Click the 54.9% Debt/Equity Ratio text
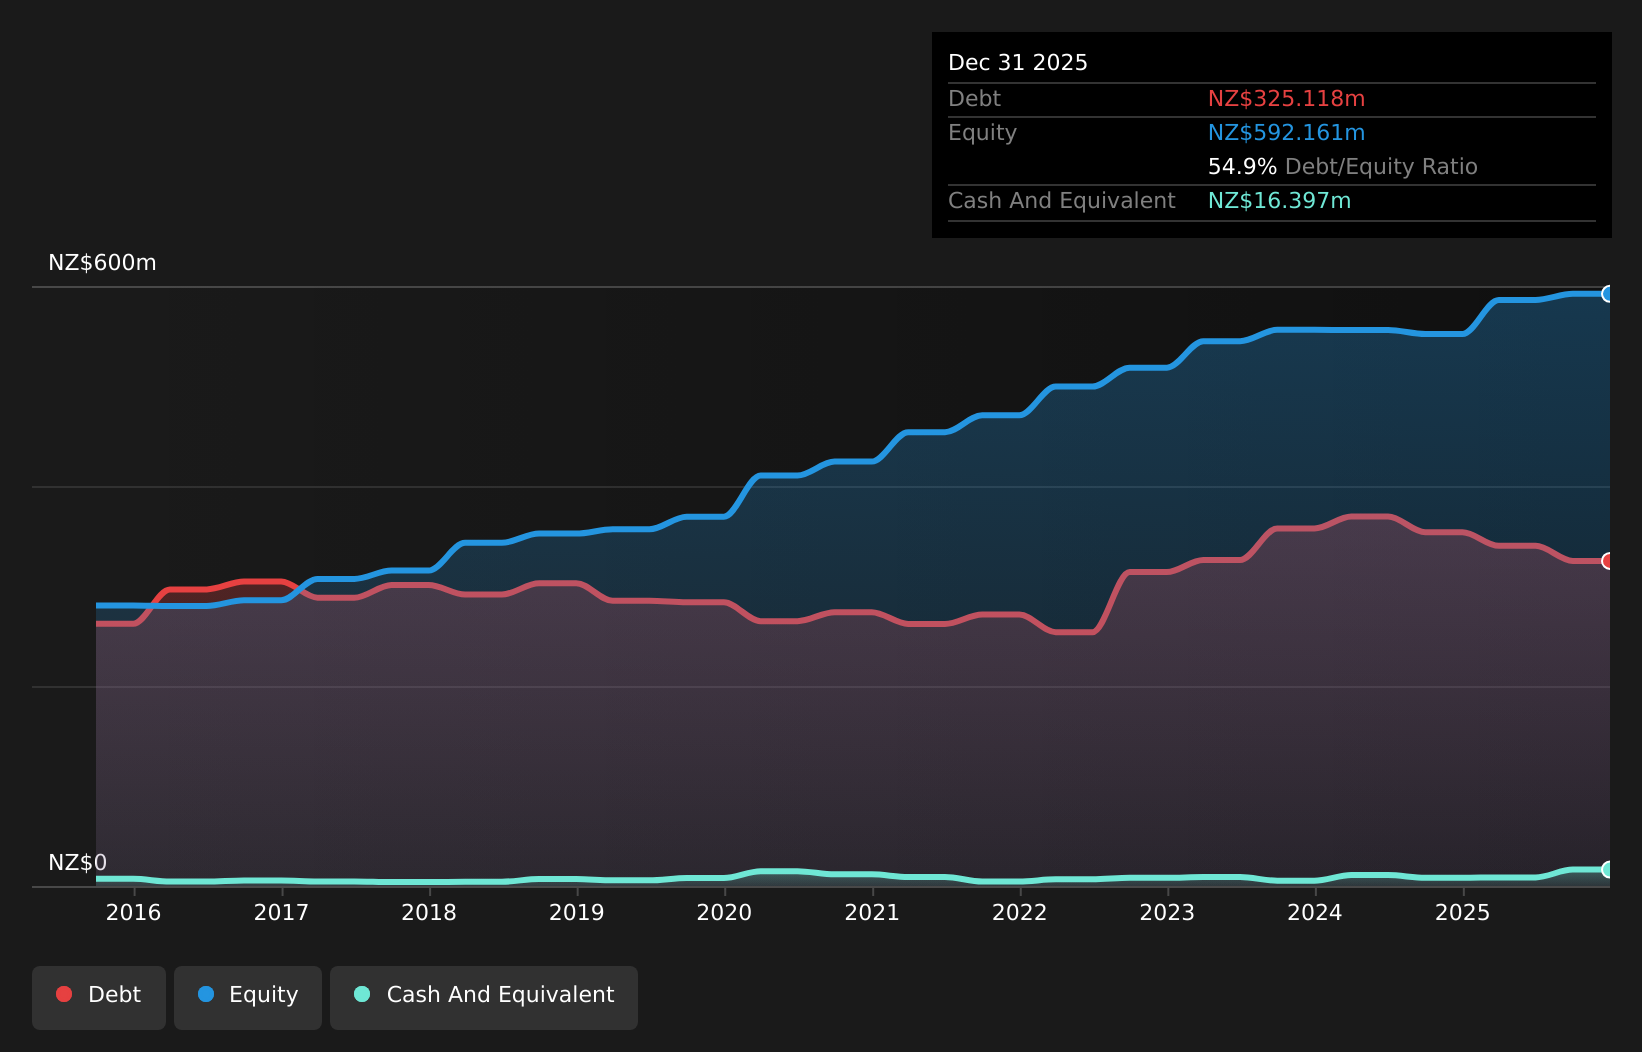 click(x=1343, y=167)
